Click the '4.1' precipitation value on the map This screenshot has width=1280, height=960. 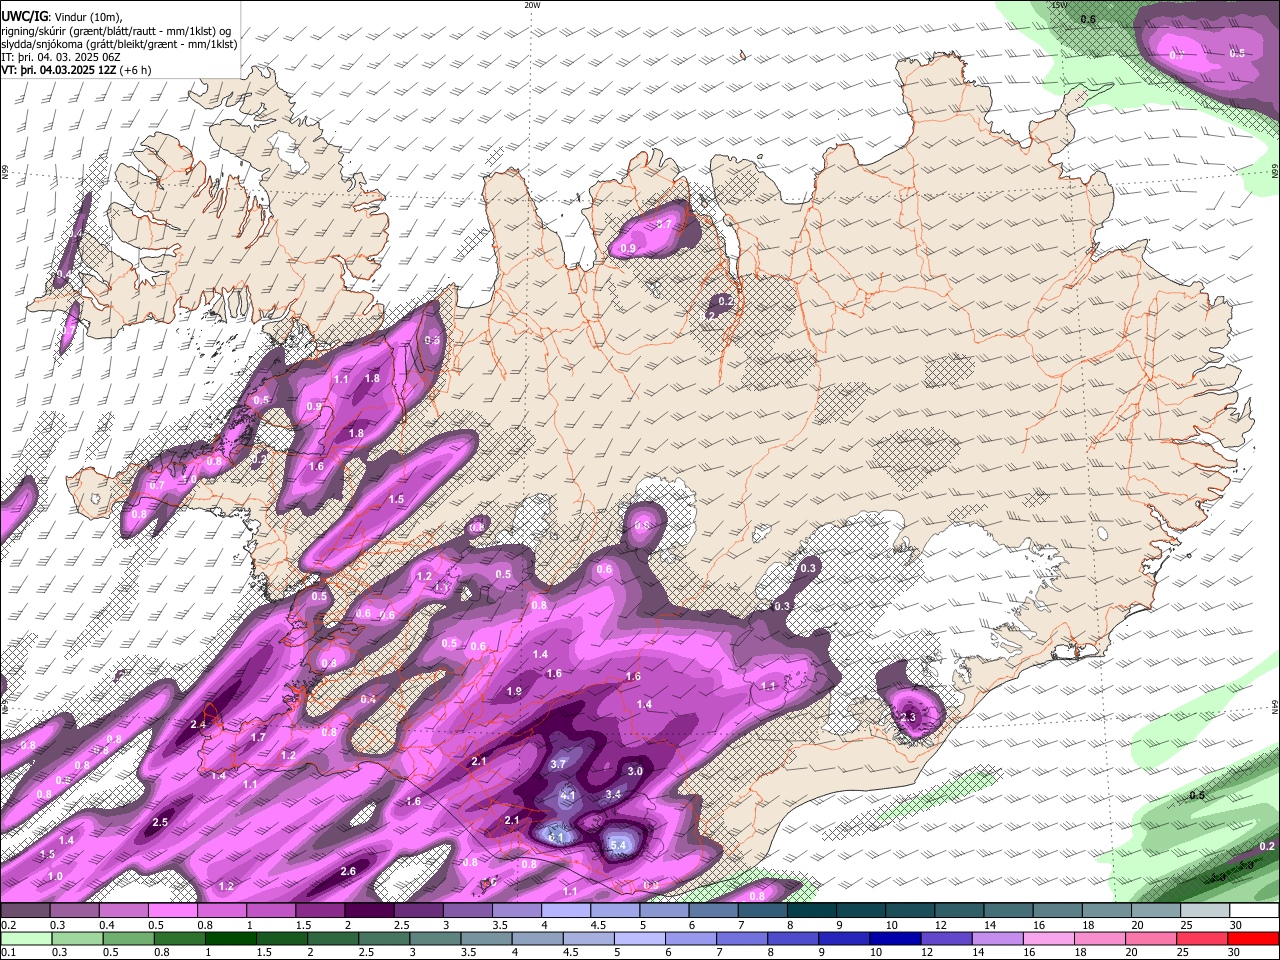[x=568, y=796]
